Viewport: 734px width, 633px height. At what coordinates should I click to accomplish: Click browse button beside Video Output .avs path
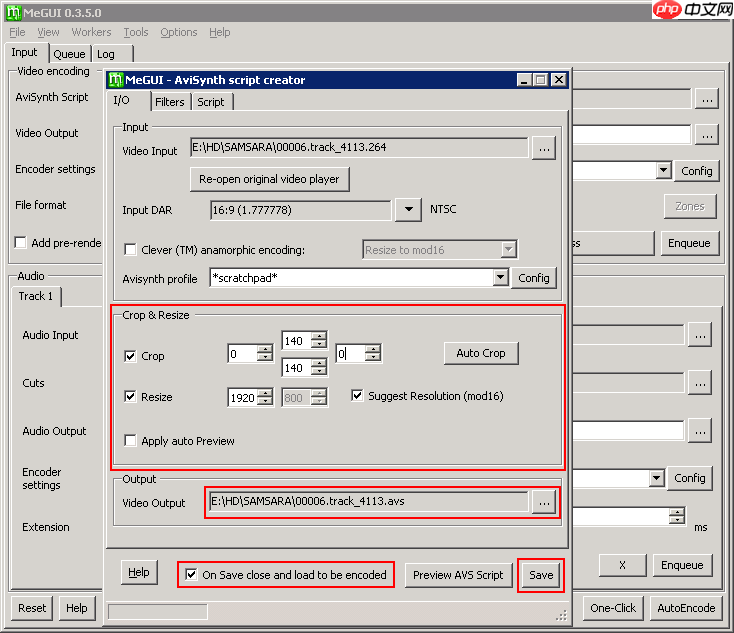click(543, 503)
